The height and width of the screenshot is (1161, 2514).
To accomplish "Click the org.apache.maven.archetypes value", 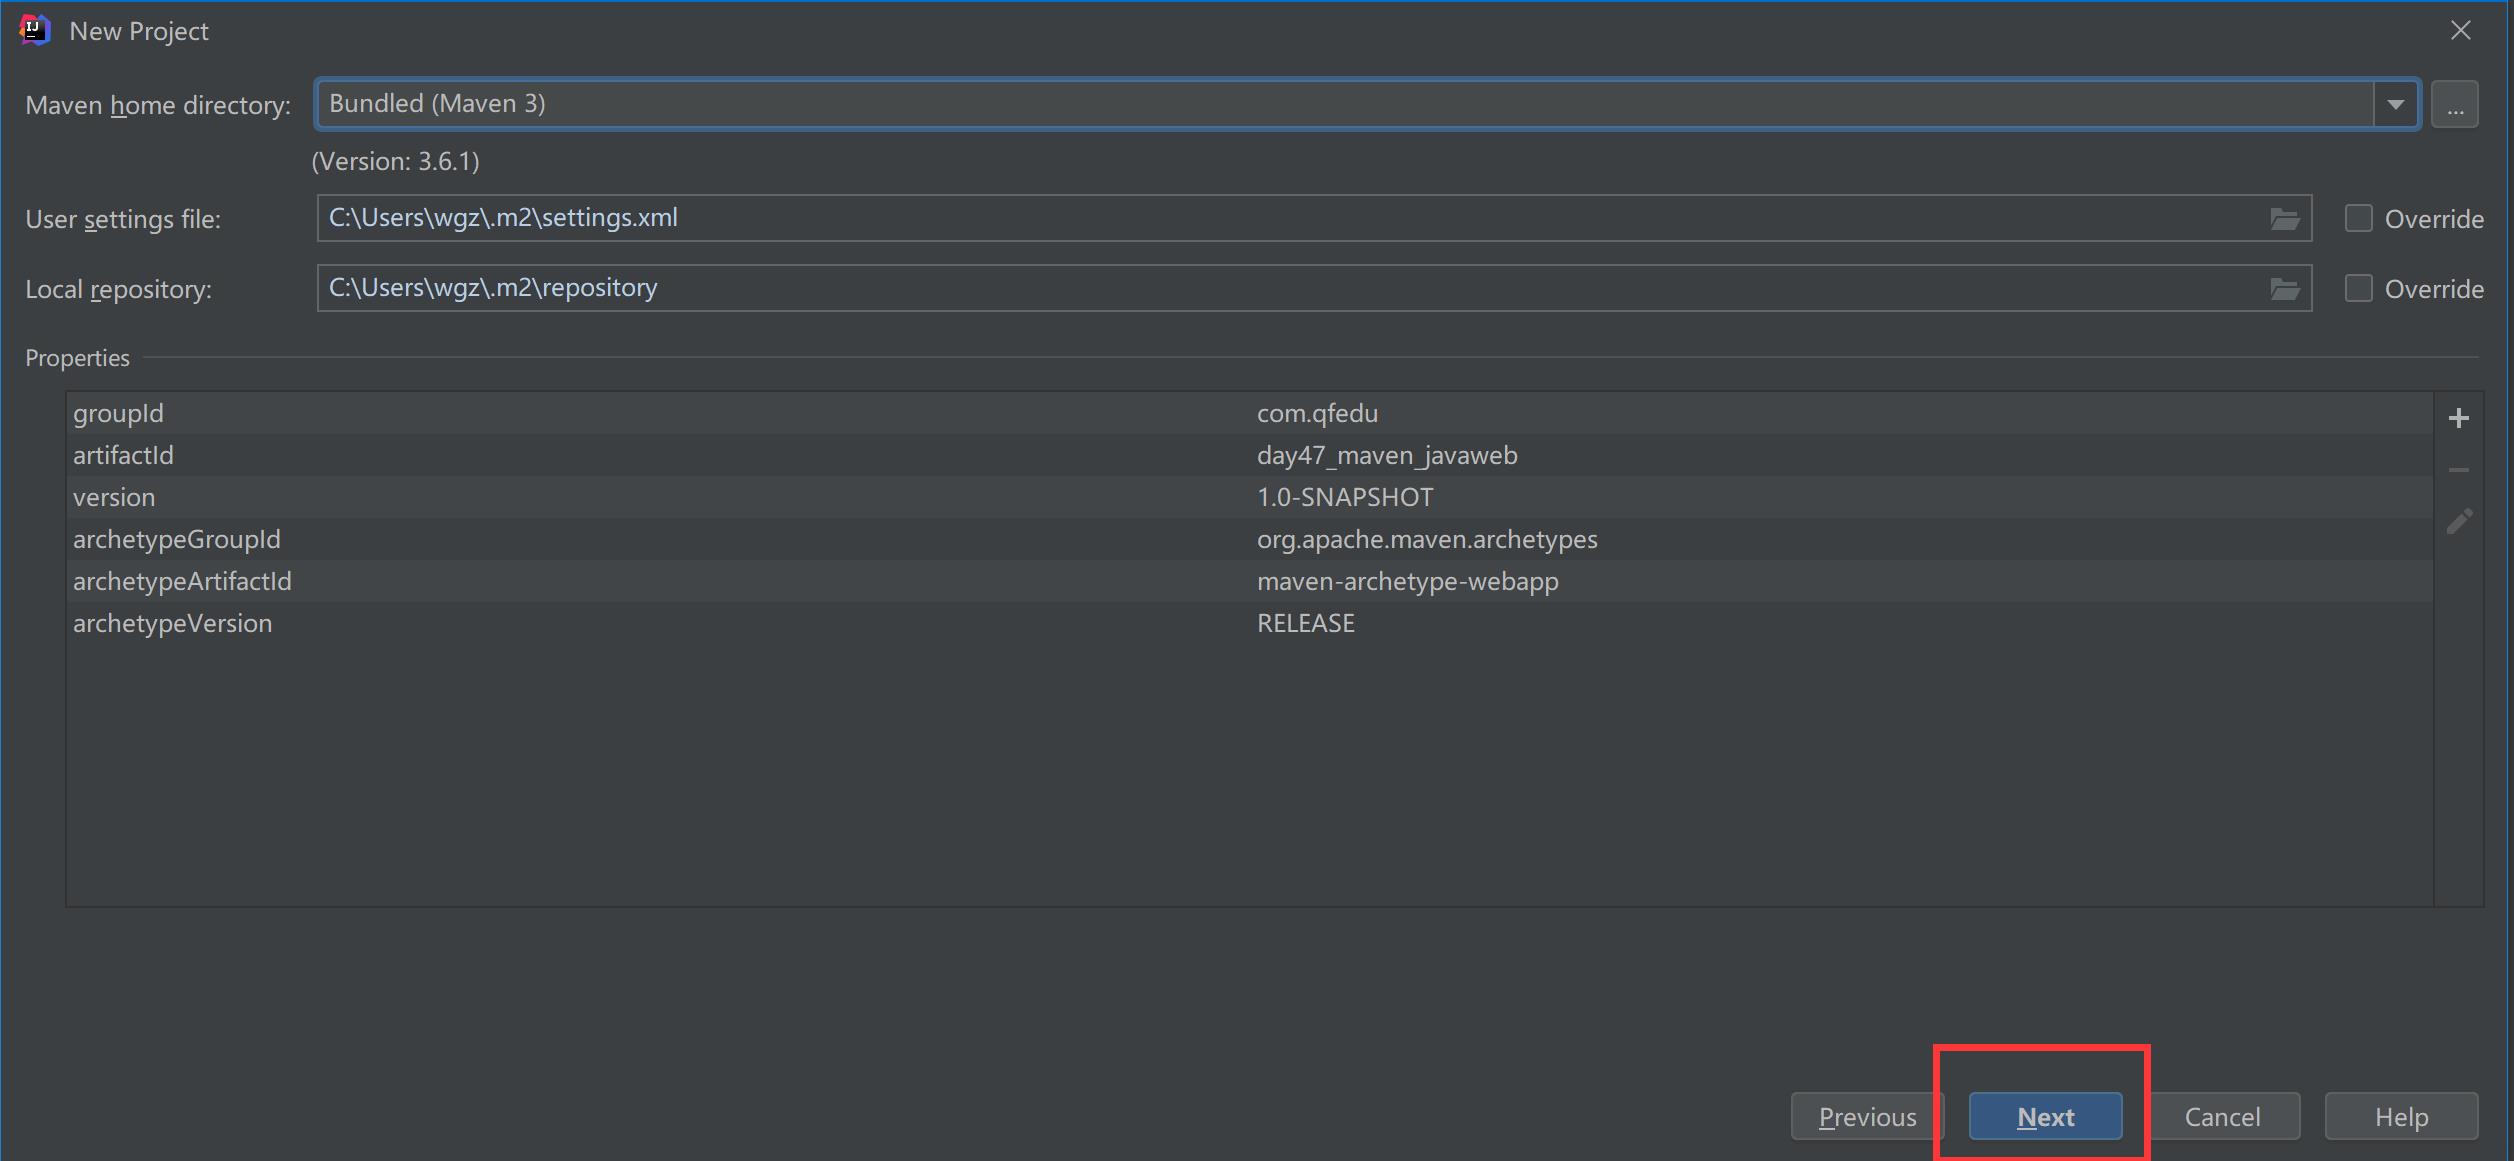I will [x=1427, y=539].
